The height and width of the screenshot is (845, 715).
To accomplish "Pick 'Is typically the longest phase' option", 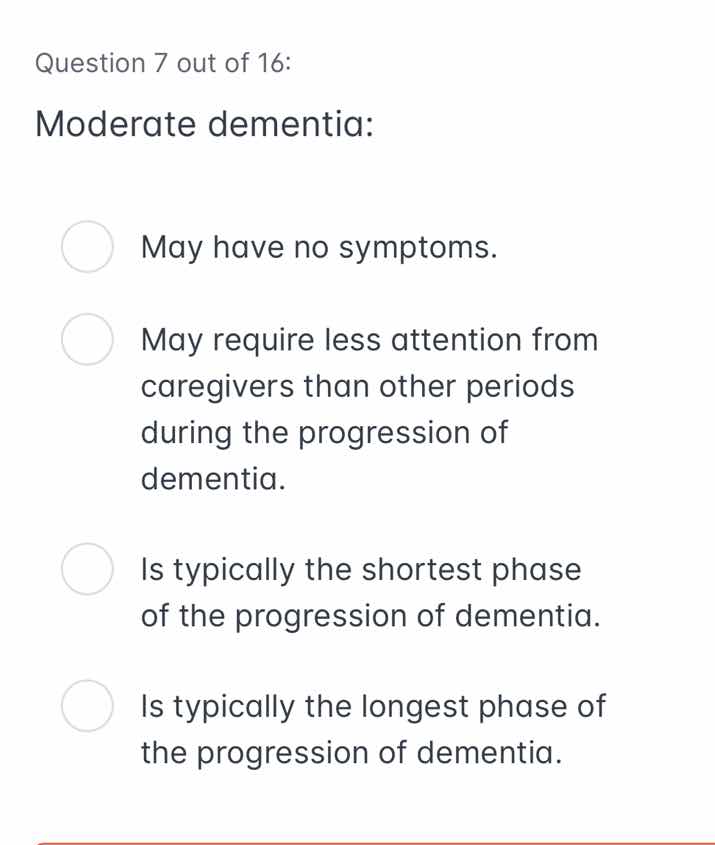I will [x=87, y=706].
